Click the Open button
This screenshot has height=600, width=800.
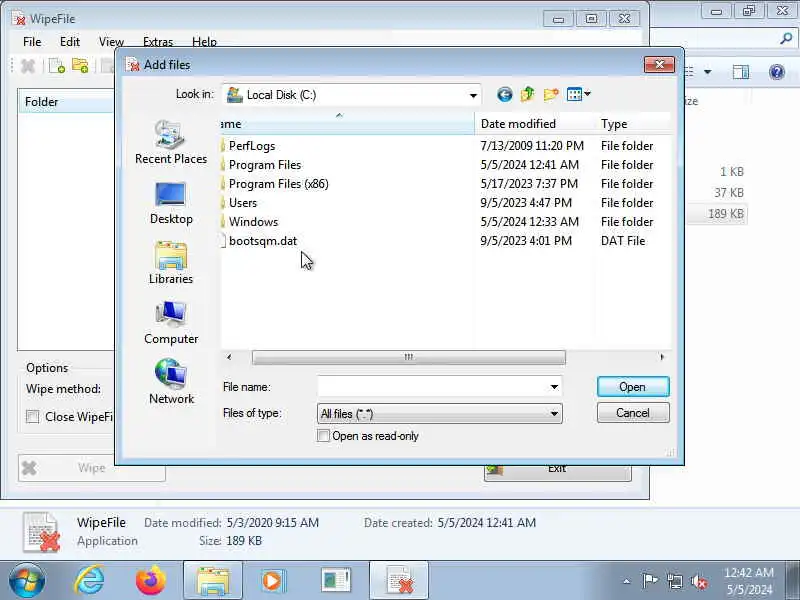tap(633, 387)
